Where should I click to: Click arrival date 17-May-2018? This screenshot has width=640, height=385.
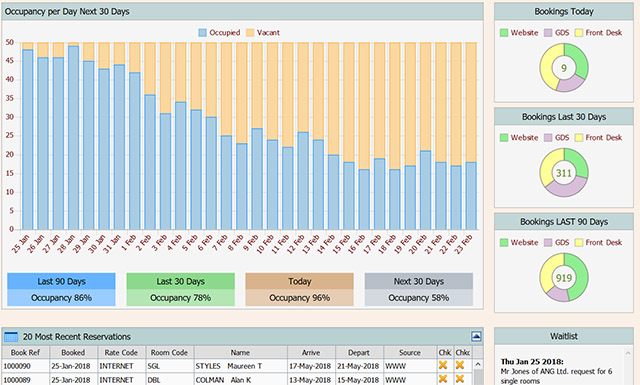click(x=310, y=366)
